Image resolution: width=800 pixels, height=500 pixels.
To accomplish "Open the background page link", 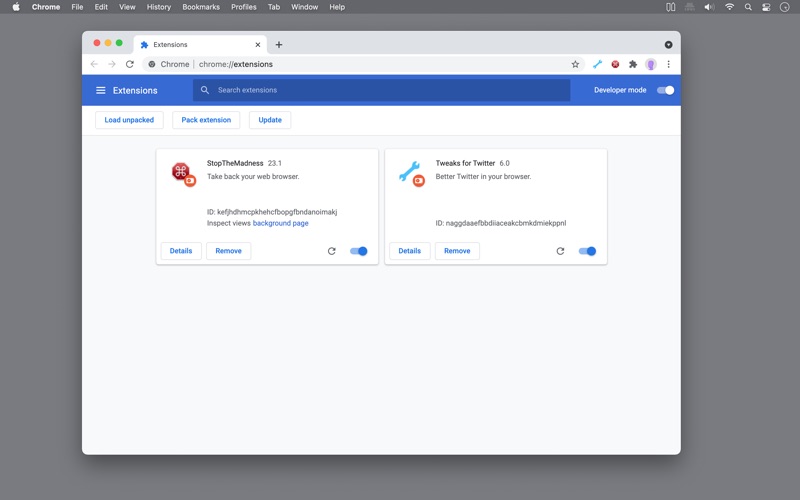I will click(281, 223).
